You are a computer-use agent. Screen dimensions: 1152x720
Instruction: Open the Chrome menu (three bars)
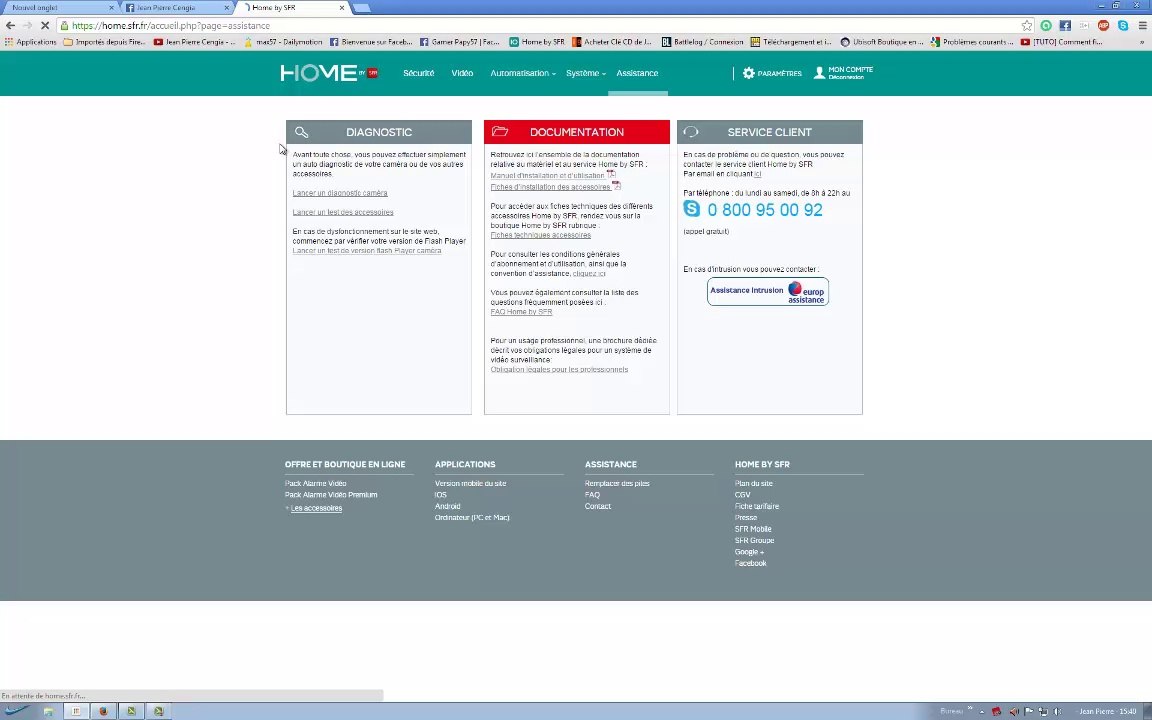pyautogui.click(x=1142, y=25)
